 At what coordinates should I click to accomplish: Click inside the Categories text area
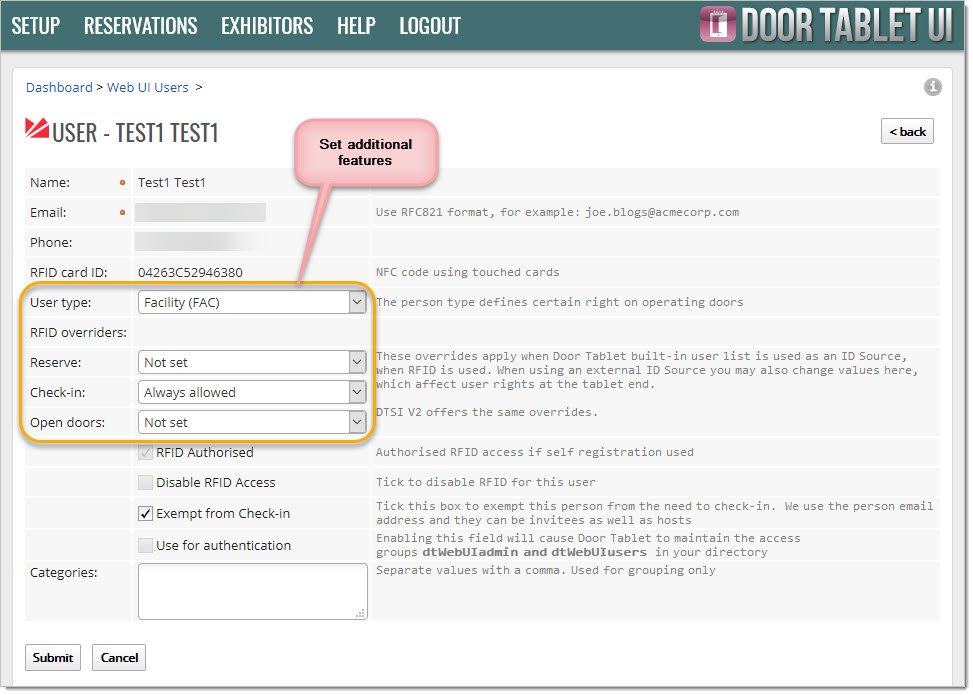coord(252,591)
